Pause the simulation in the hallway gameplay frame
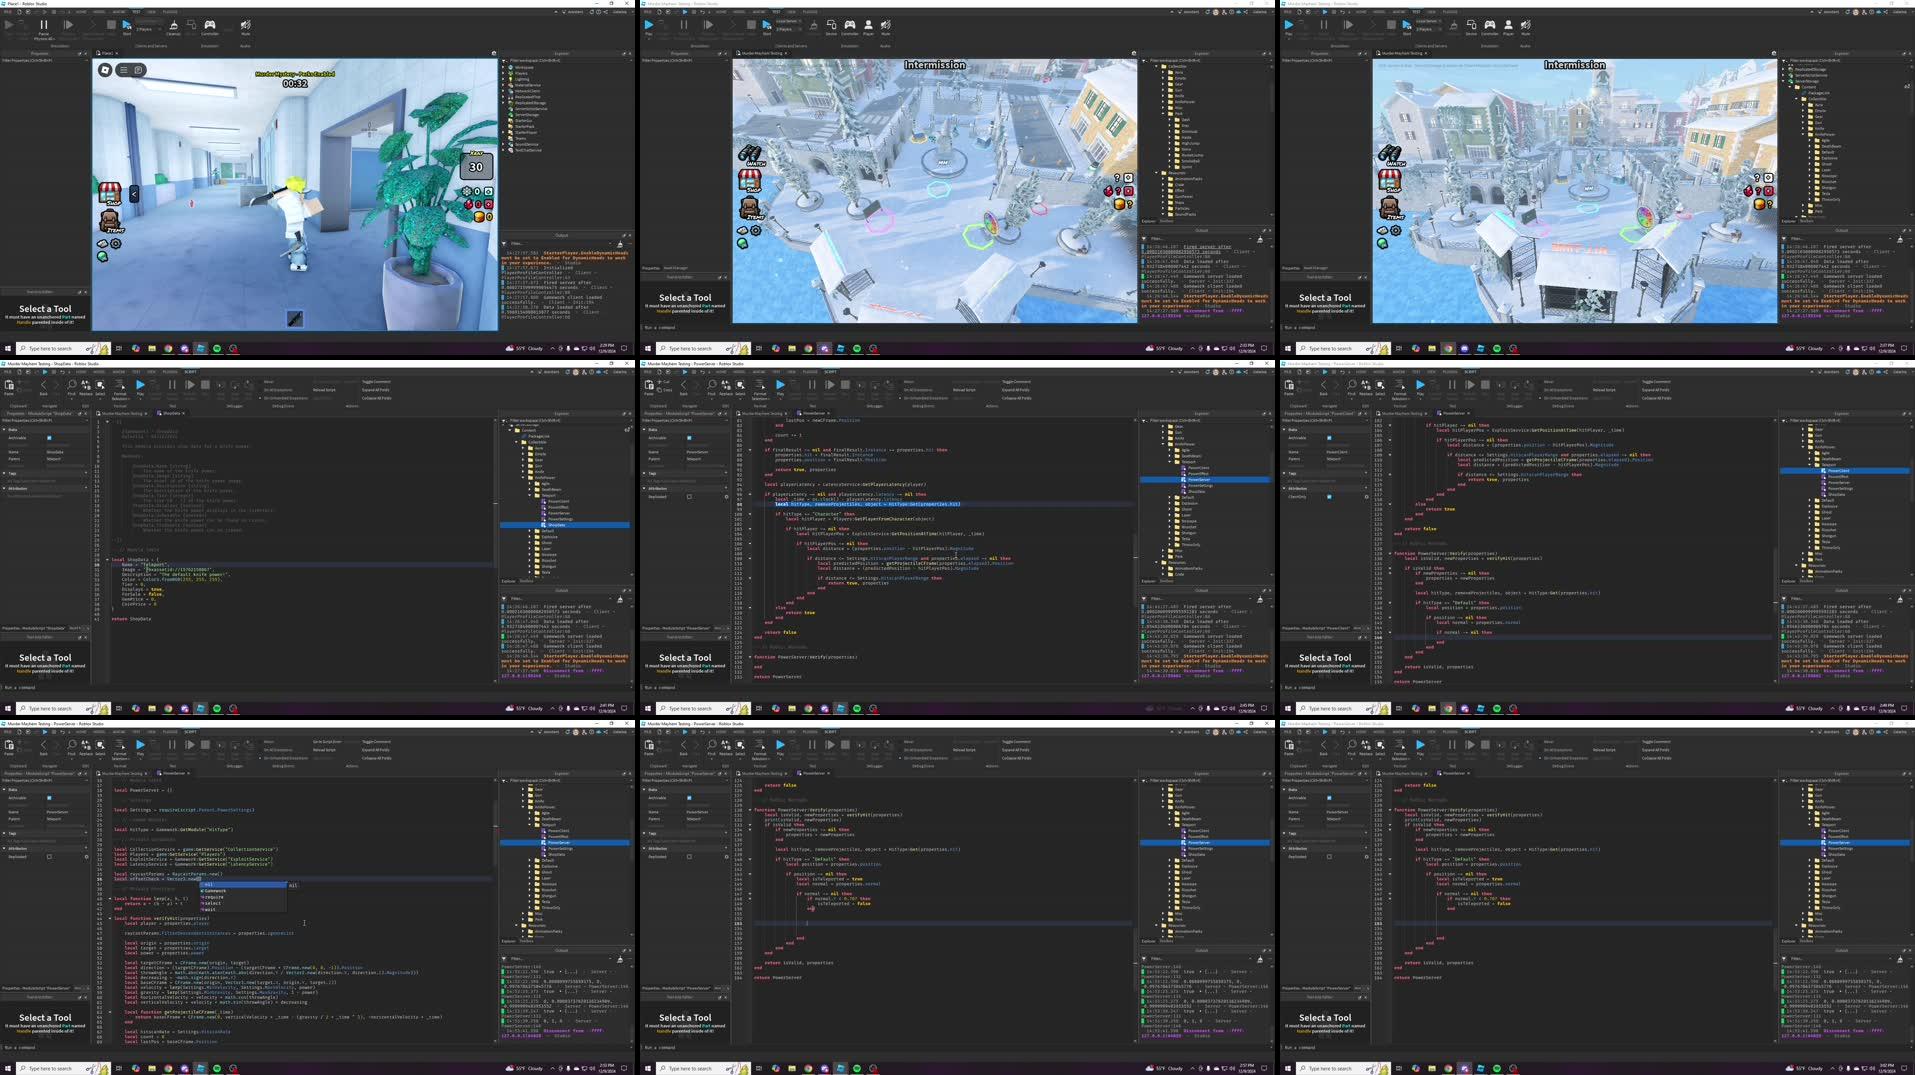The image size is (1915, 1075). 43,25
